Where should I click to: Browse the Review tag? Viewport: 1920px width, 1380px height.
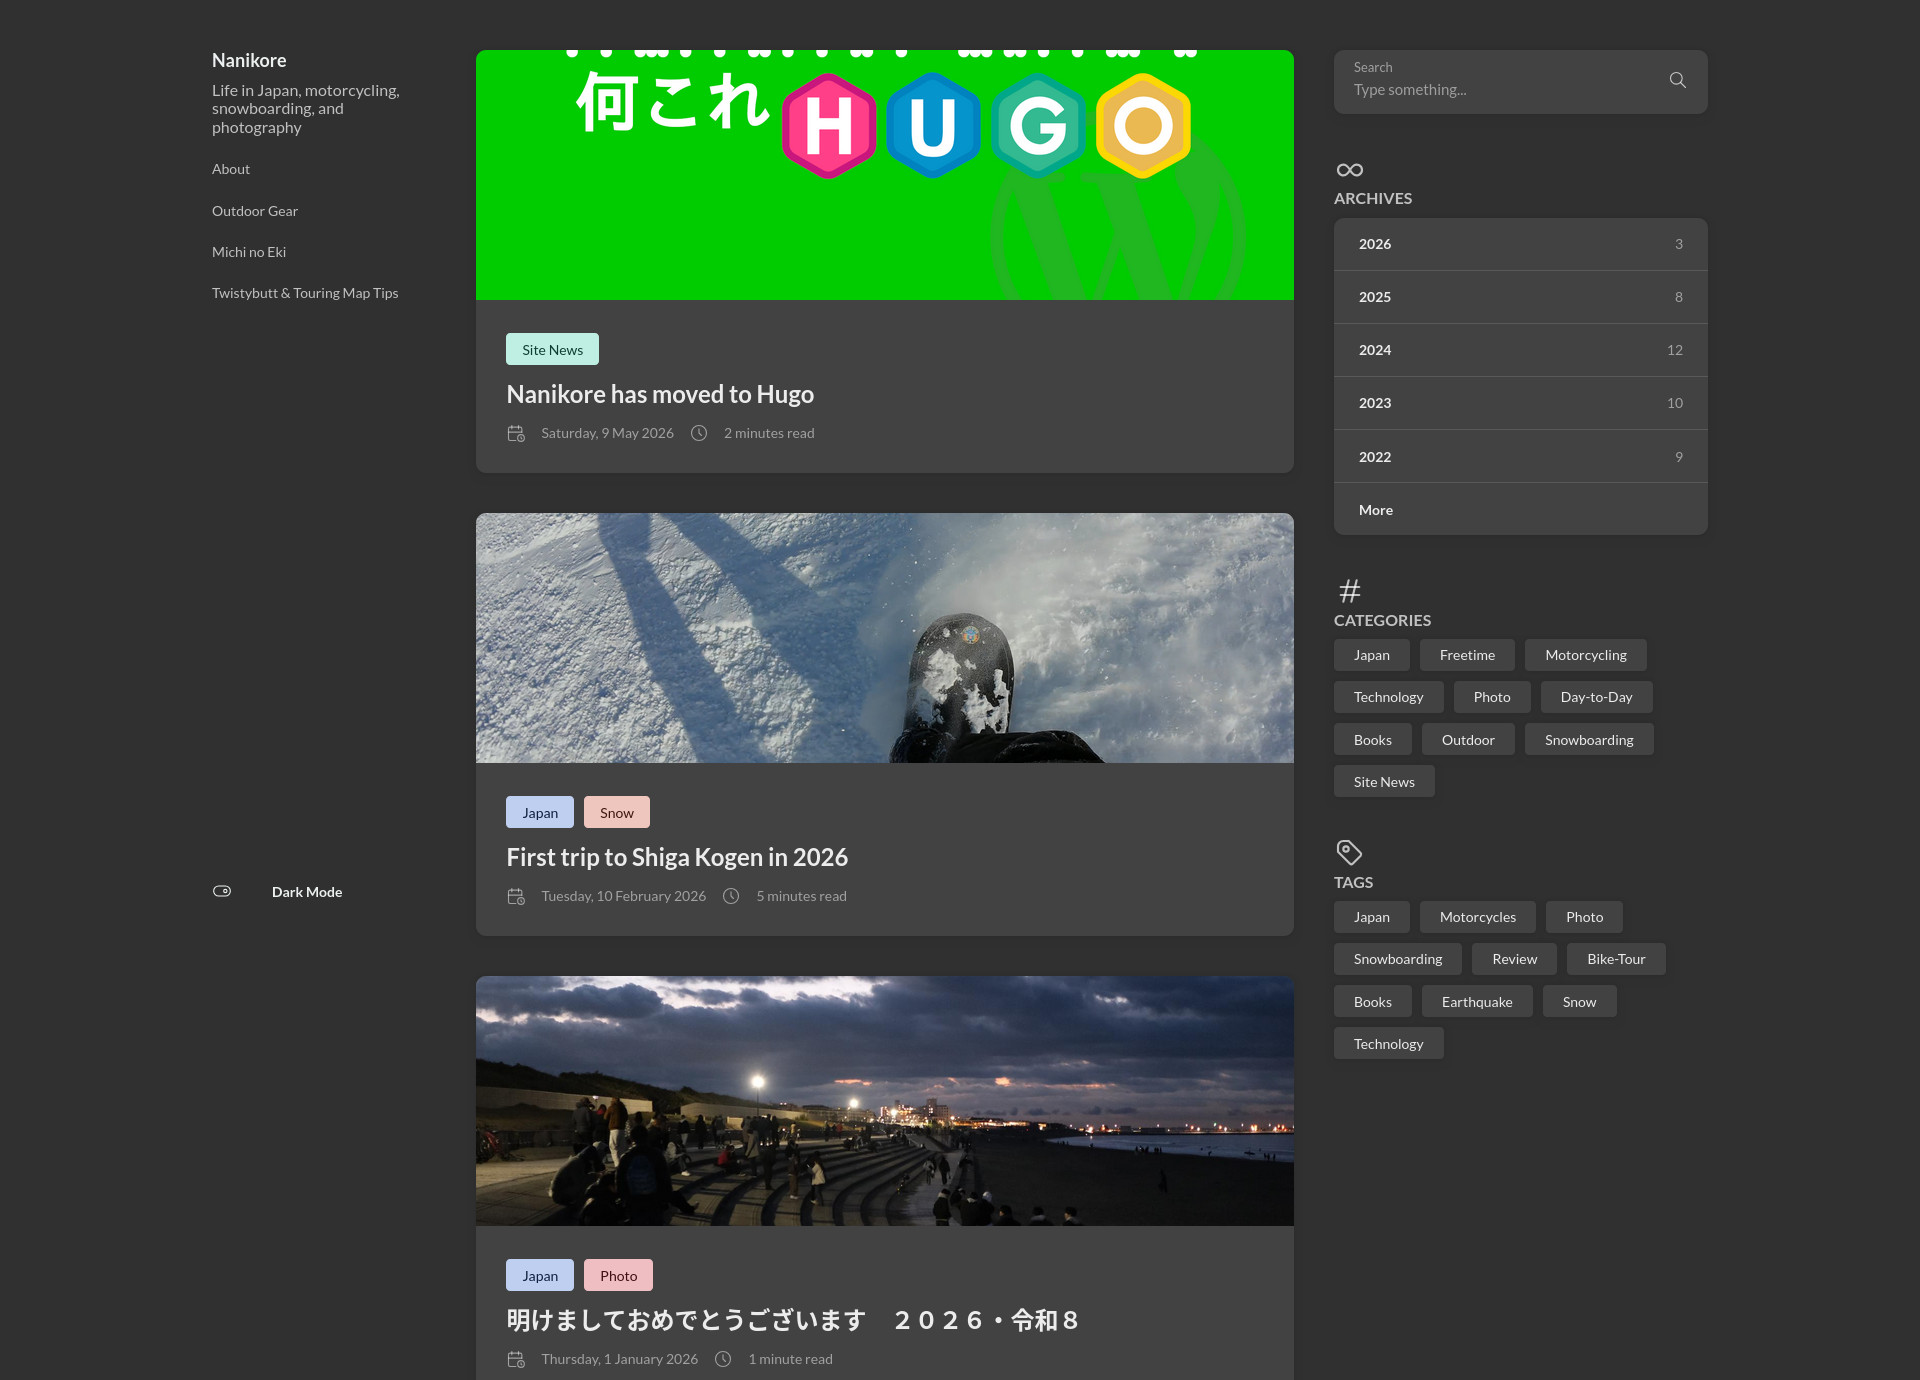(1515, 959)
